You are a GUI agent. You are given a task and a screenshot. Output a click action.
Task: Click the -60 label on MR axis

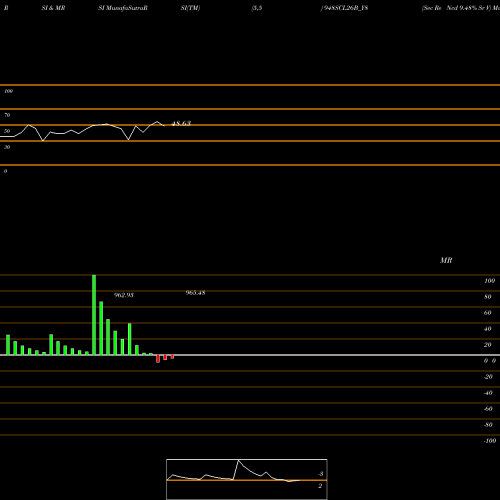[488, 409]
